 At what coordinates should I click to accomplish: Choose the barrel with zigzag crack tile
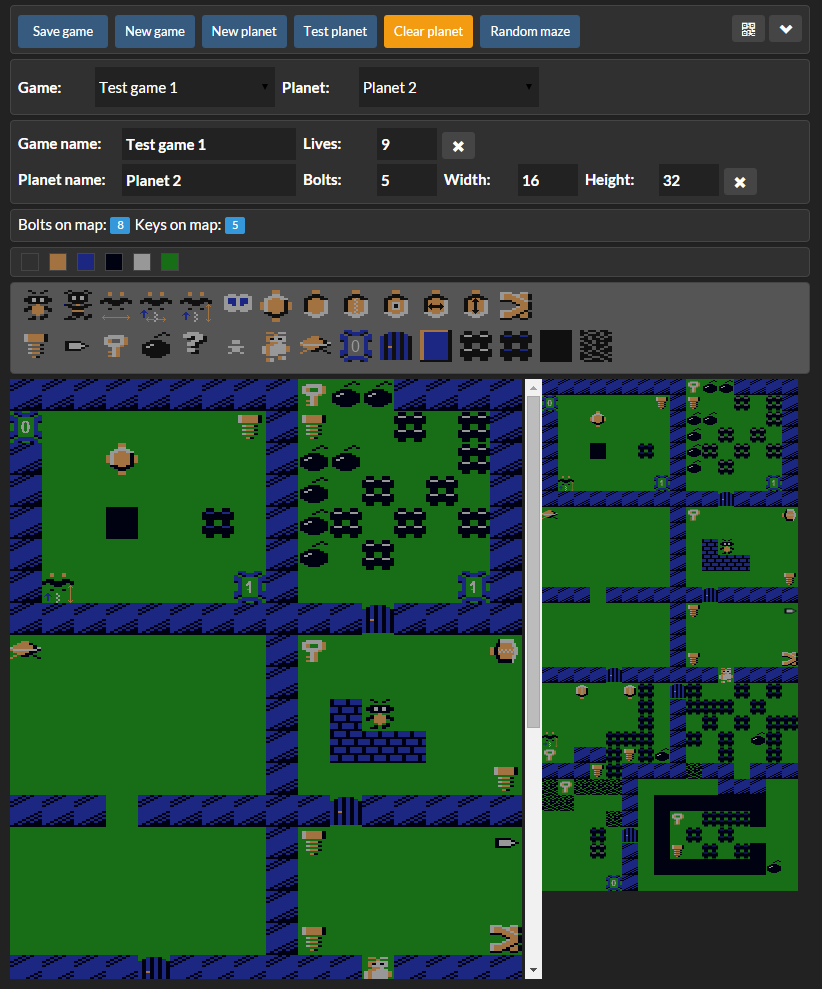tap(356, 306)
